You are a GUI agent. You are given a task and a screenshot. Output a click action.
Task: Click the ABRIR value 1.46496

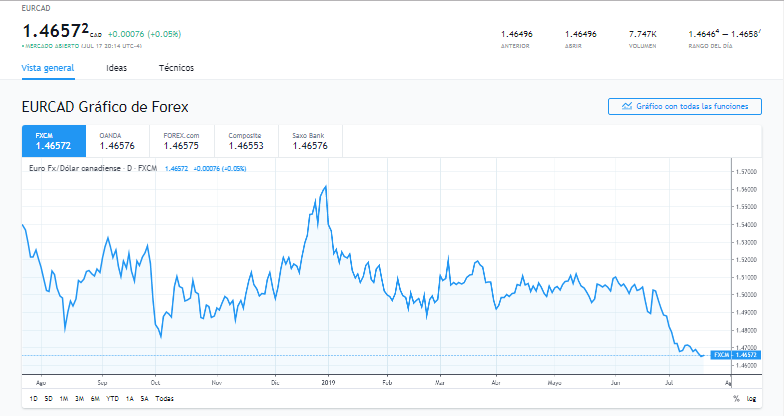580,34
